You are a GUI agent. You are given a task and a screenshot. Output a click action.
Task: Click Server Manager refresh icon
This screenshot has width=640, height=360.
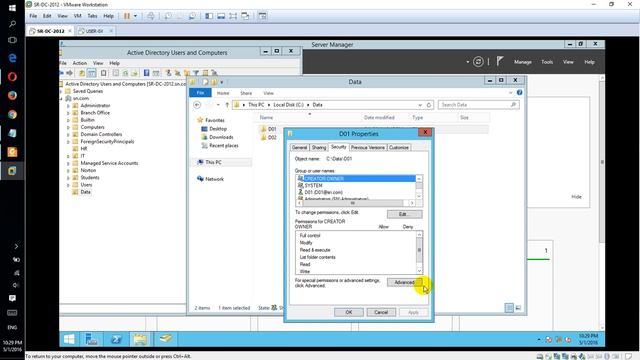point(478,62)
